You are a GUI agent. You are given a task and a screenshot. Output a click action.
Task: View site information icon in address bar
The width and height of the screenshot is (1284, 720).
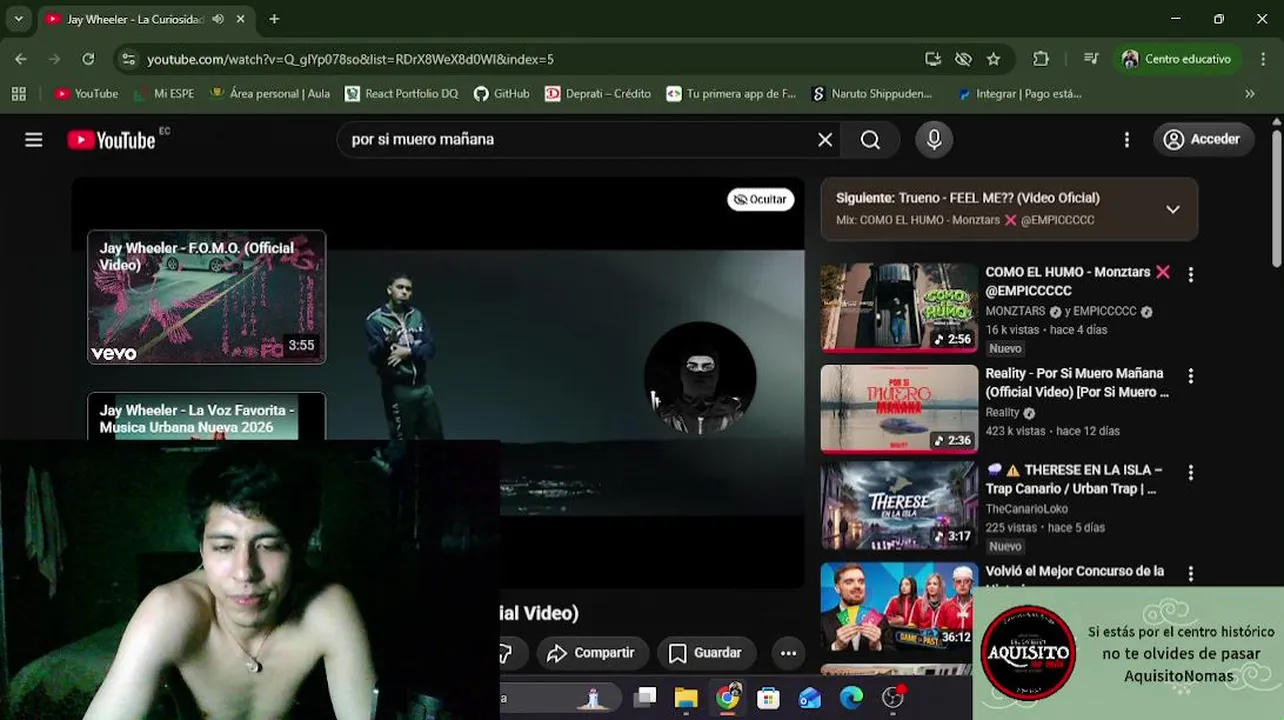[x=128, y=59]
